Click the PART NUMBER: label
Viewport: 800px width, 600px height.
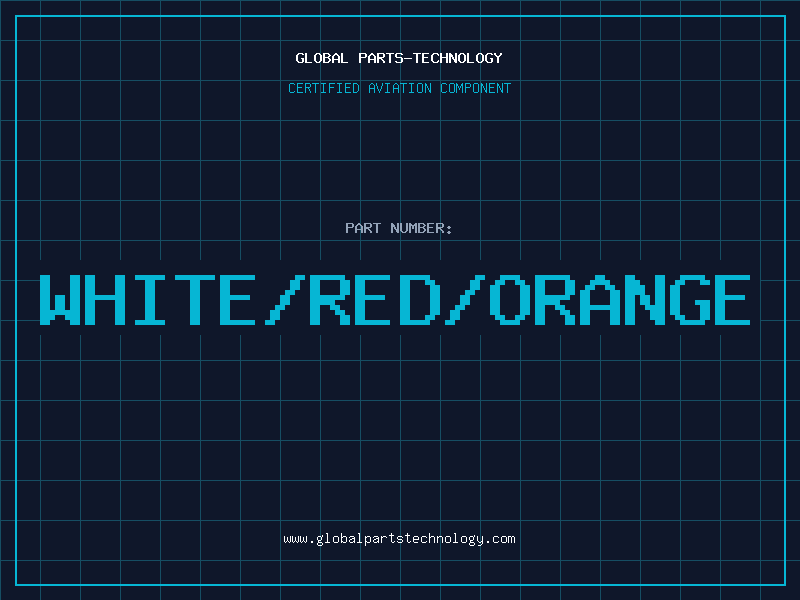[399, 228]
